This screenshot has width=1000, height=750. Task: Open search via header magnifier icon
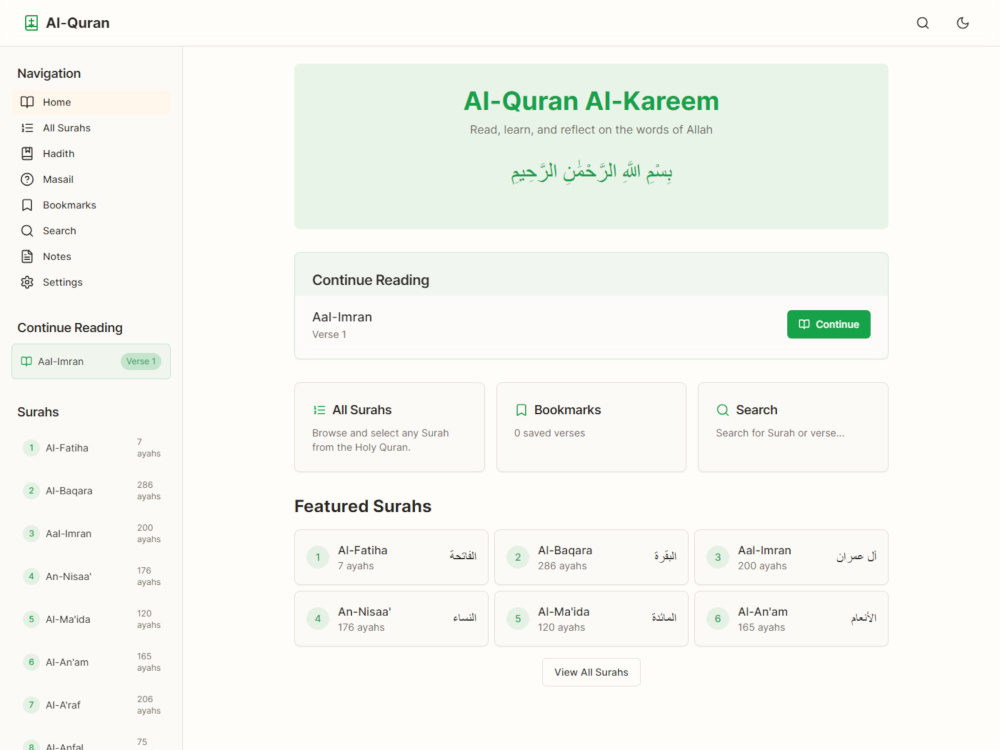pos(923,23)
